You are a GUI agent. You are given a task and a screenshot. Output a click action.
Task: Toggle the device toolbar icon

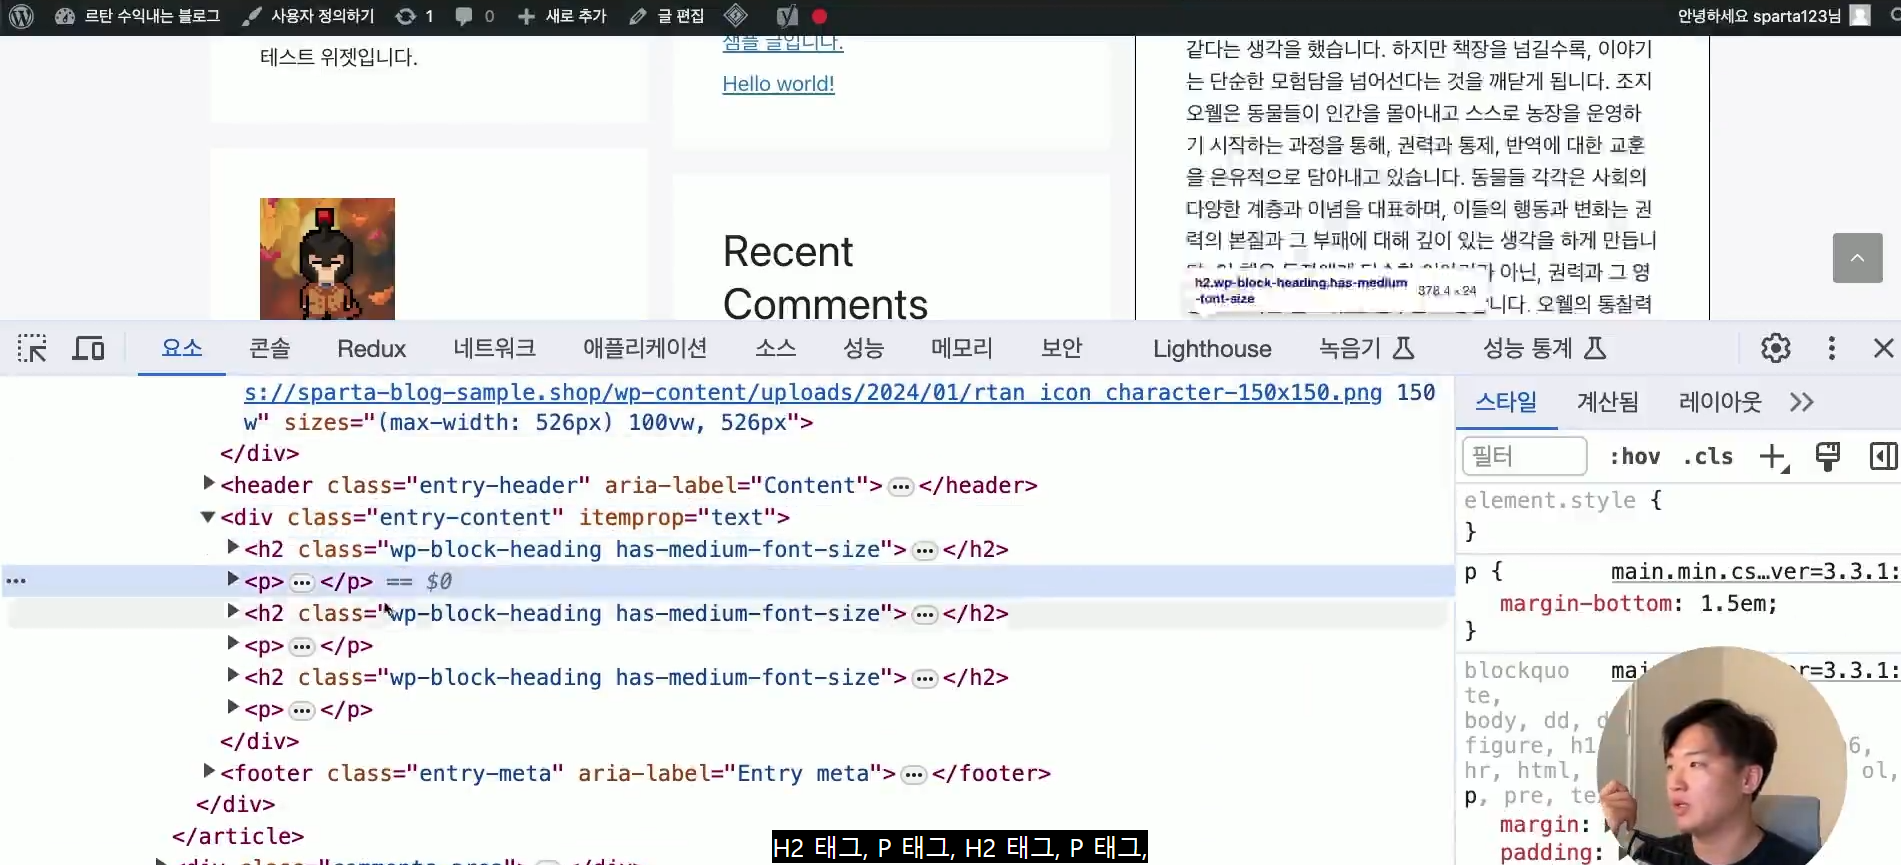88,348
